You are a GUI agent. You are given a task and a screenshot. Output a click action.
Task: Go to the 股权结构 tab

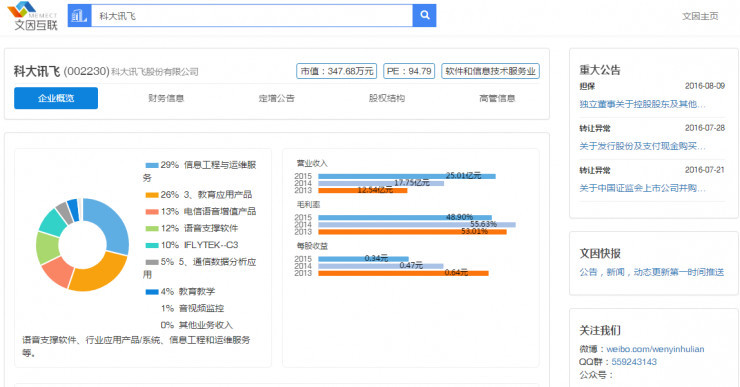tap(387, 98)
